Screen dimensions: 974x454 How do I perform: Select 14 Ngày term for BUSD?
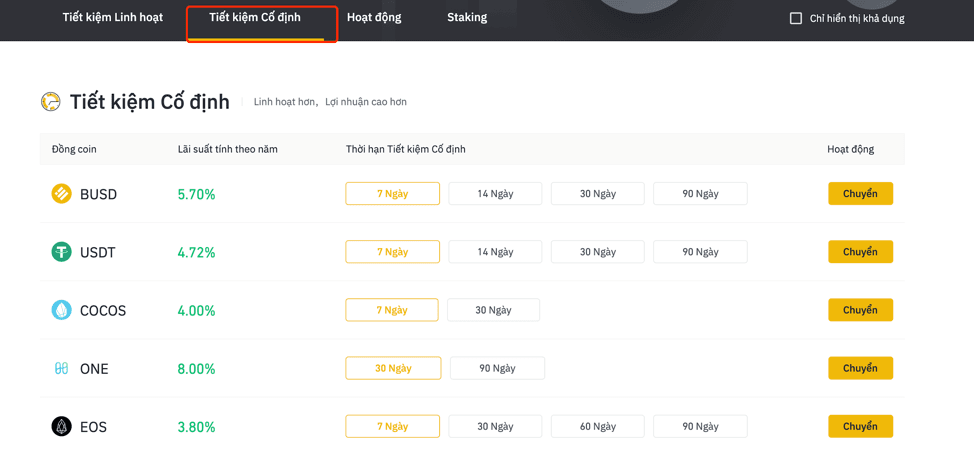495,194
